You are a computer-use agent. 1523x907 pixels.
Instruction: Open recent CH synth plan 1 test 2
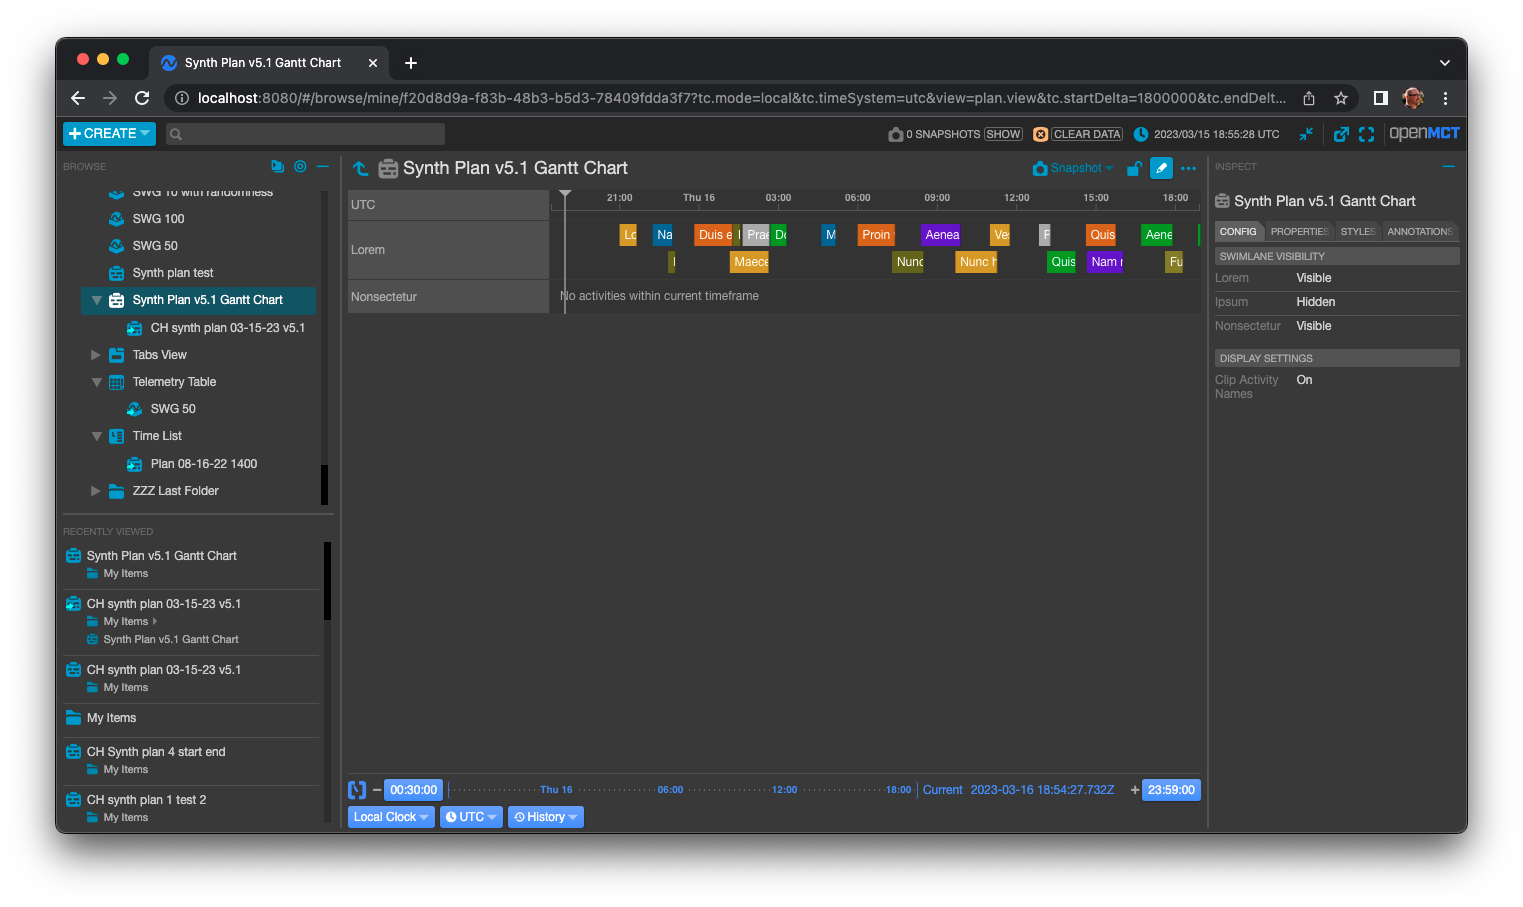146,800
